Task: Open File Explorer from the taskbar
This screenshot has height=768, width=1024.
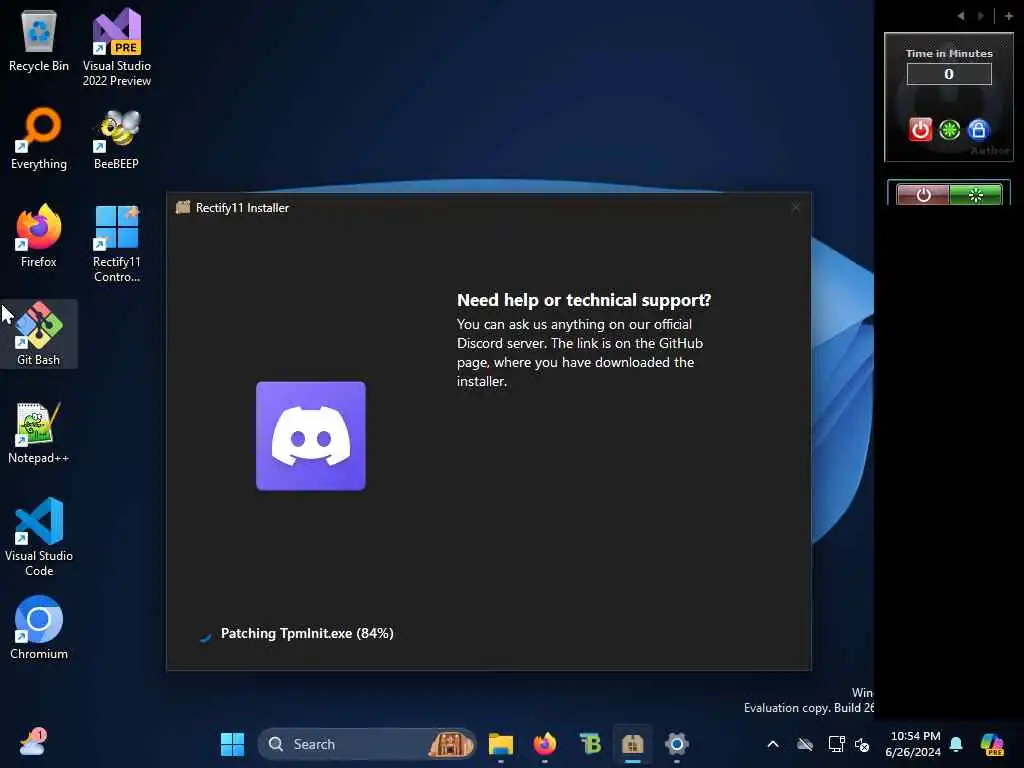Action: coord(501,744)
